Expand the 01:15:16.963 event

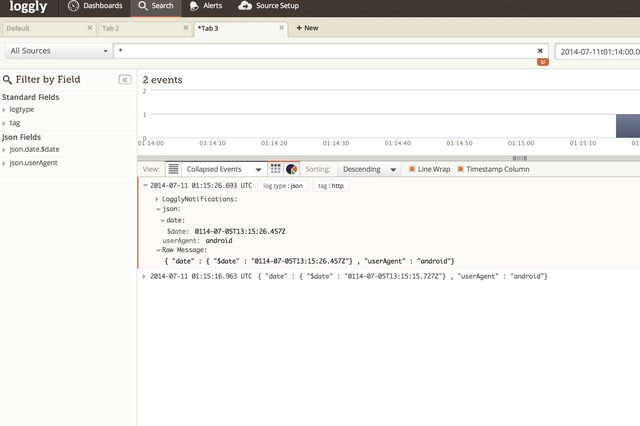point(144,276)
